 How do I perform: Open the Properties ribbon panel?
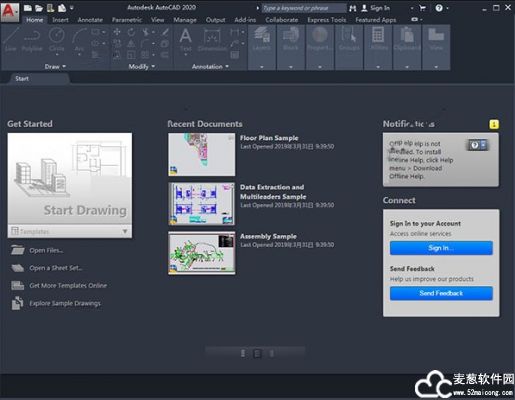pyautogui.click(x=320, y=47)
